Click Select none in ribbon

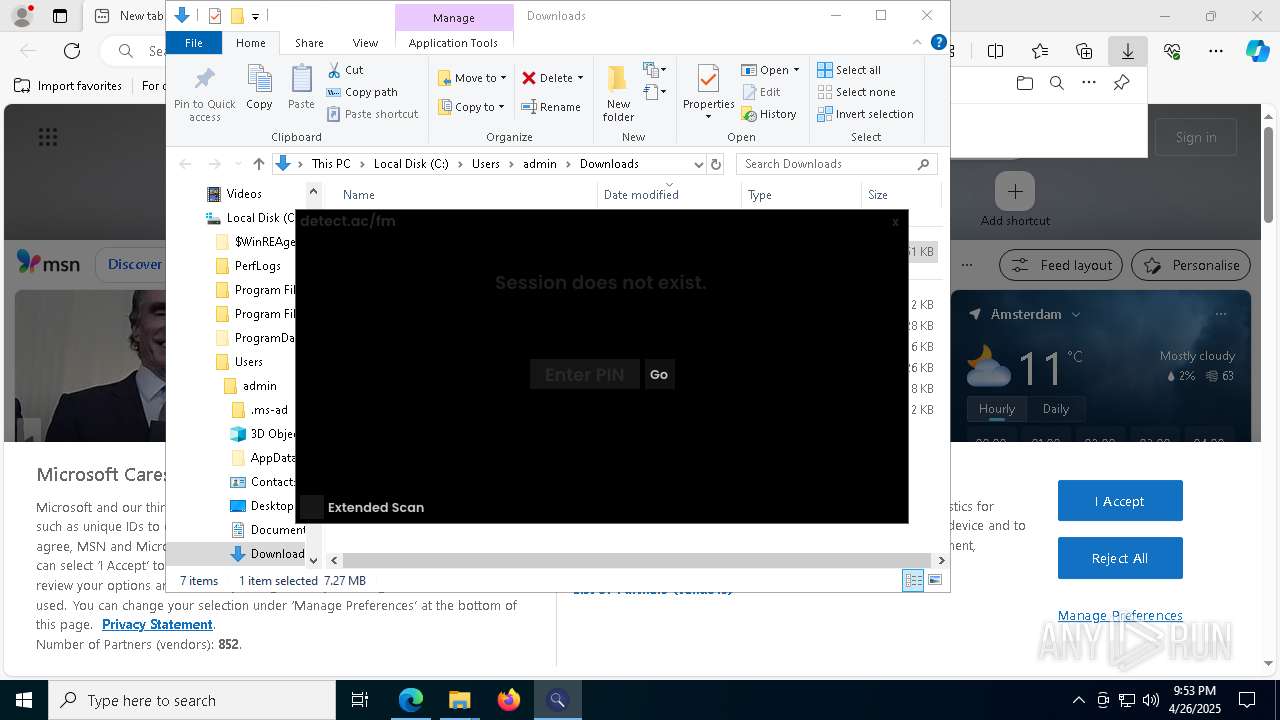click(x=856, y=92)
